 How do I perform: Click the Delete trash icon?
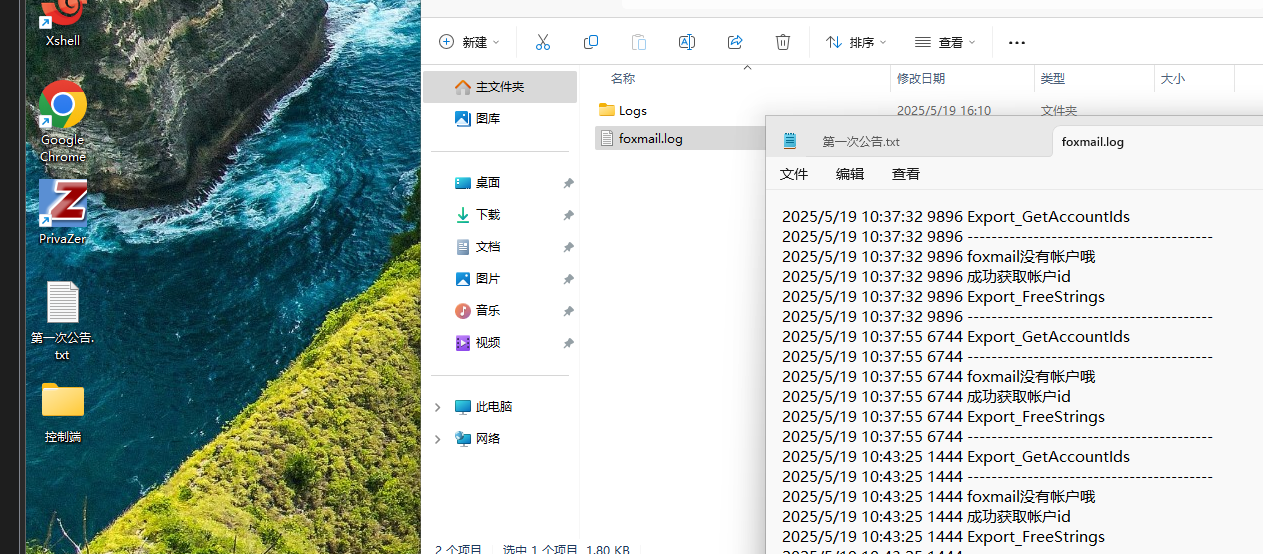[x=783, y=42]
